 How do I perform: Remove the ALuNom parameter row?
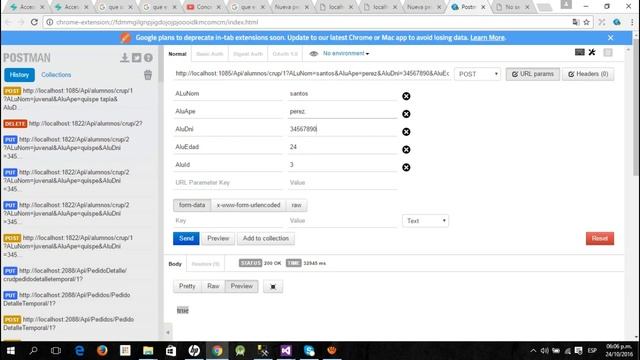406,96
